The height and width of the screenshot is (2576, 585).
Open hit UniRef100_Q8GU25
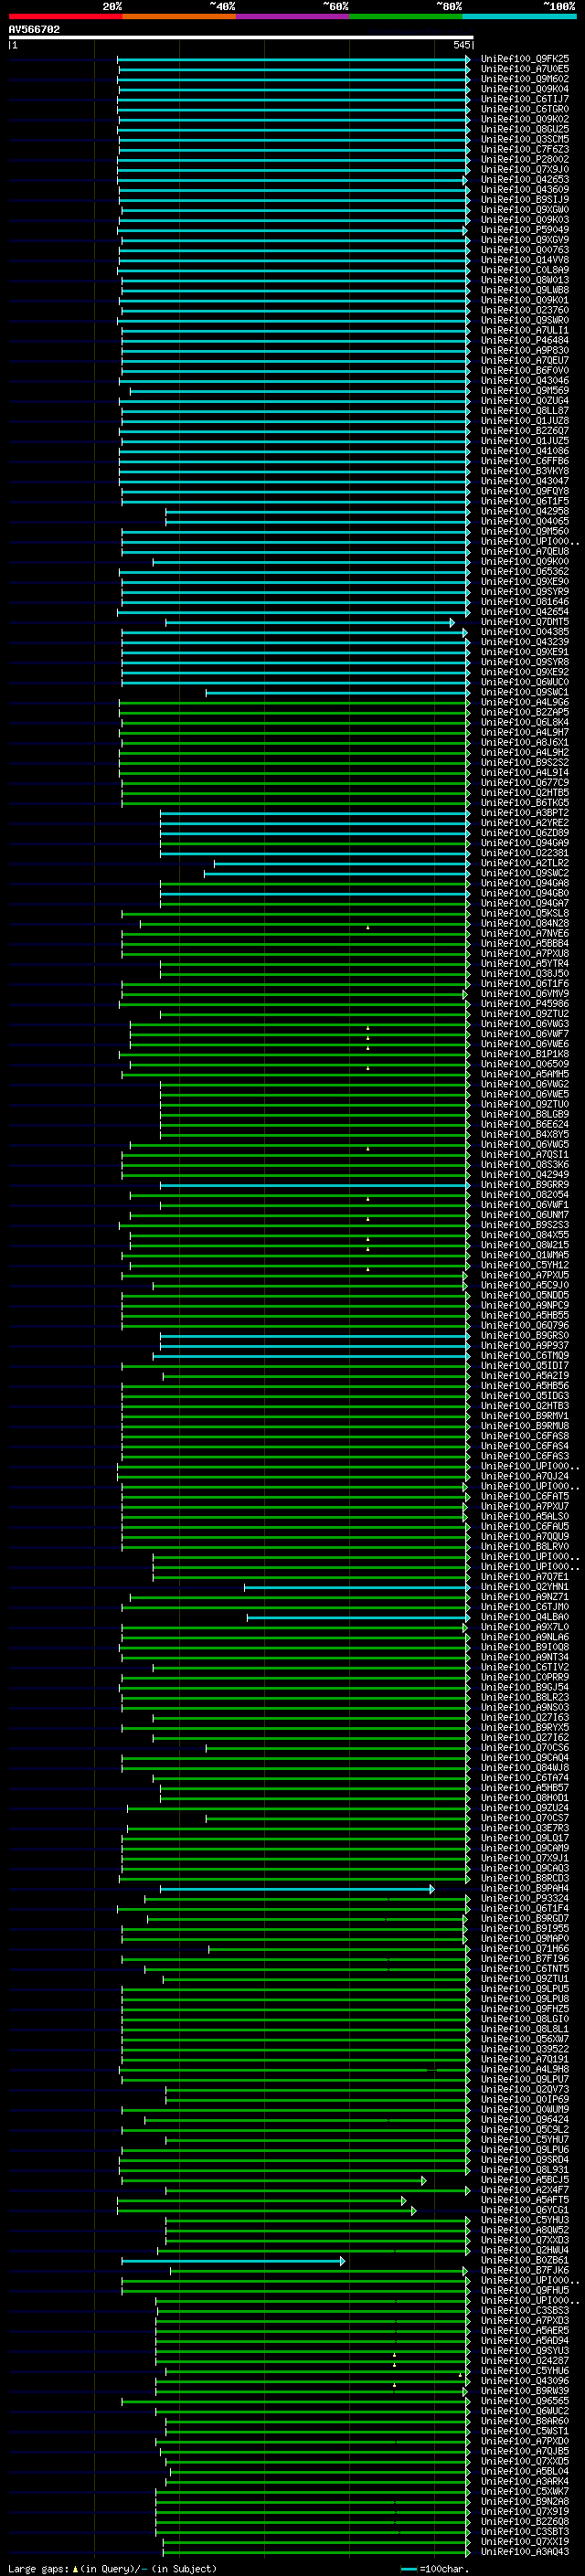pos(525,129)
